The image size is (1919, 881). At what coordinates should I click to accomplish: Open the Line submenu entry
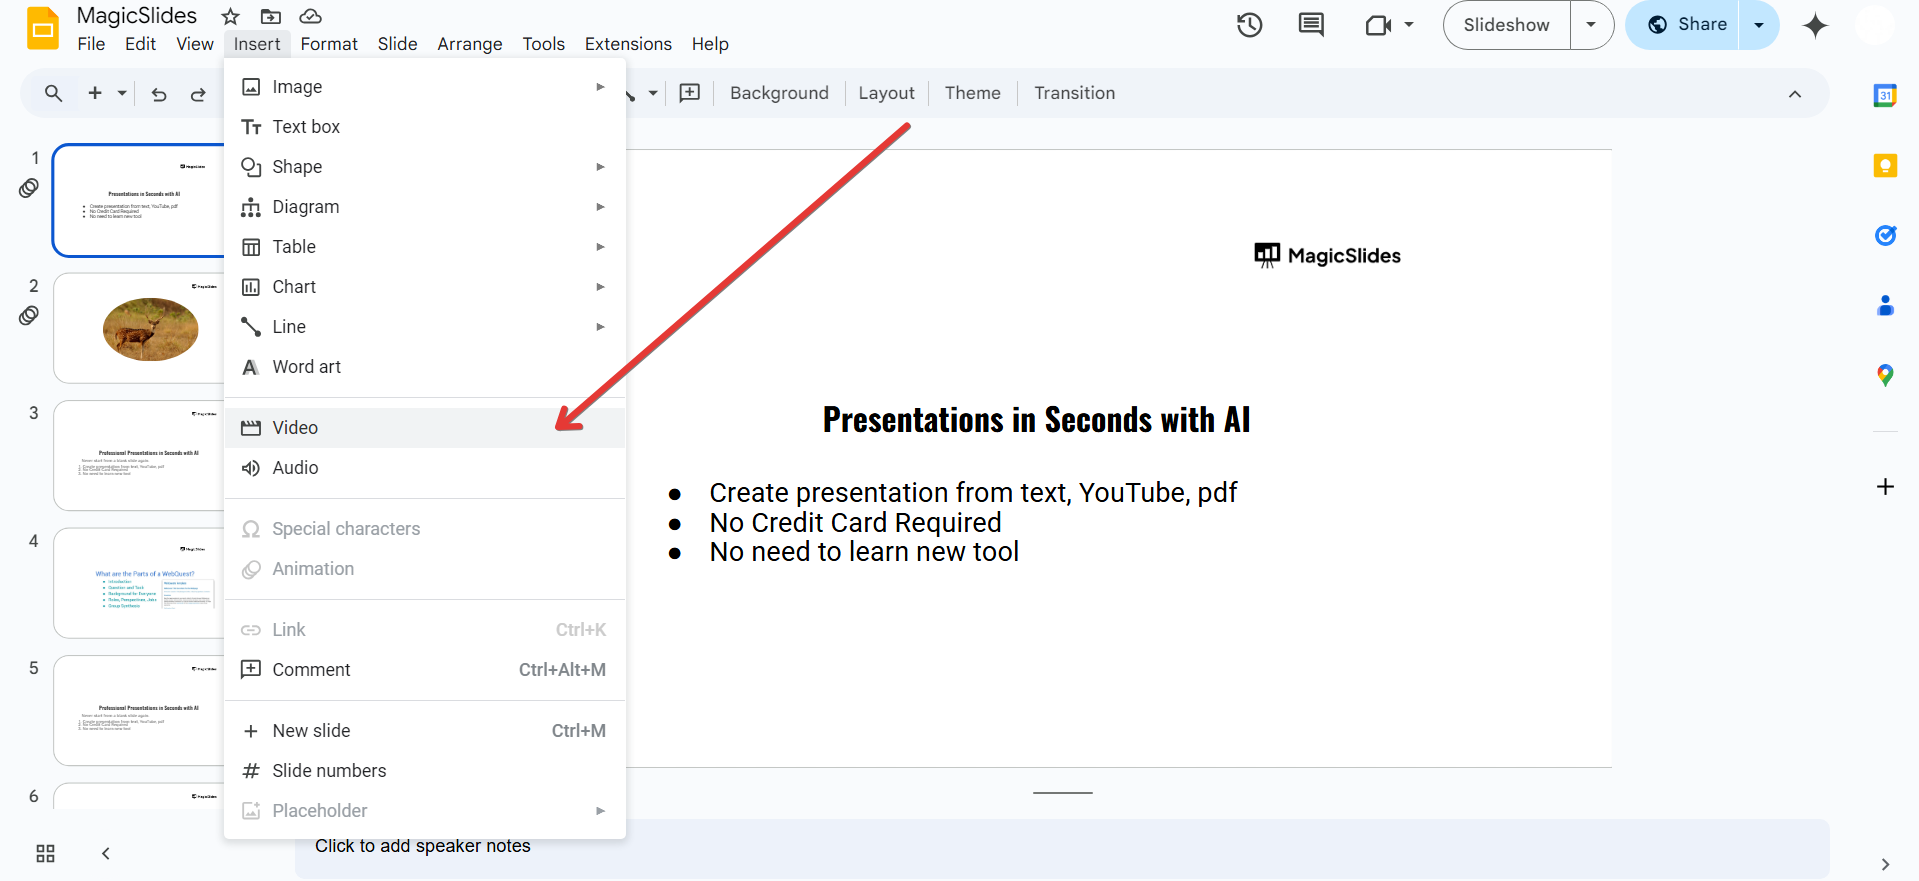425,327
